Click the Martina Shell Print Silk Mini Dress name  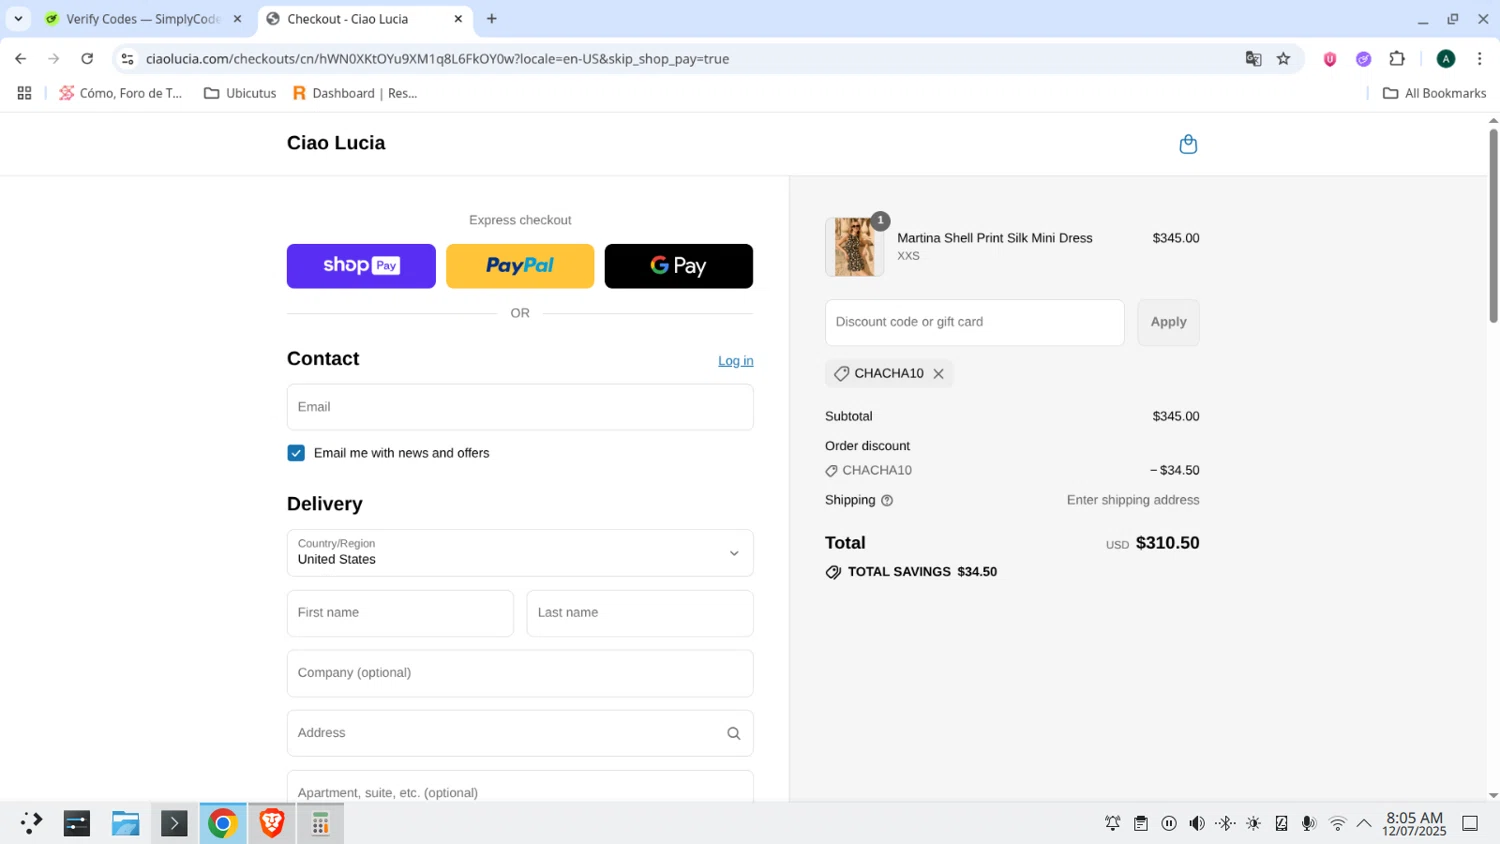click(995, 238)
